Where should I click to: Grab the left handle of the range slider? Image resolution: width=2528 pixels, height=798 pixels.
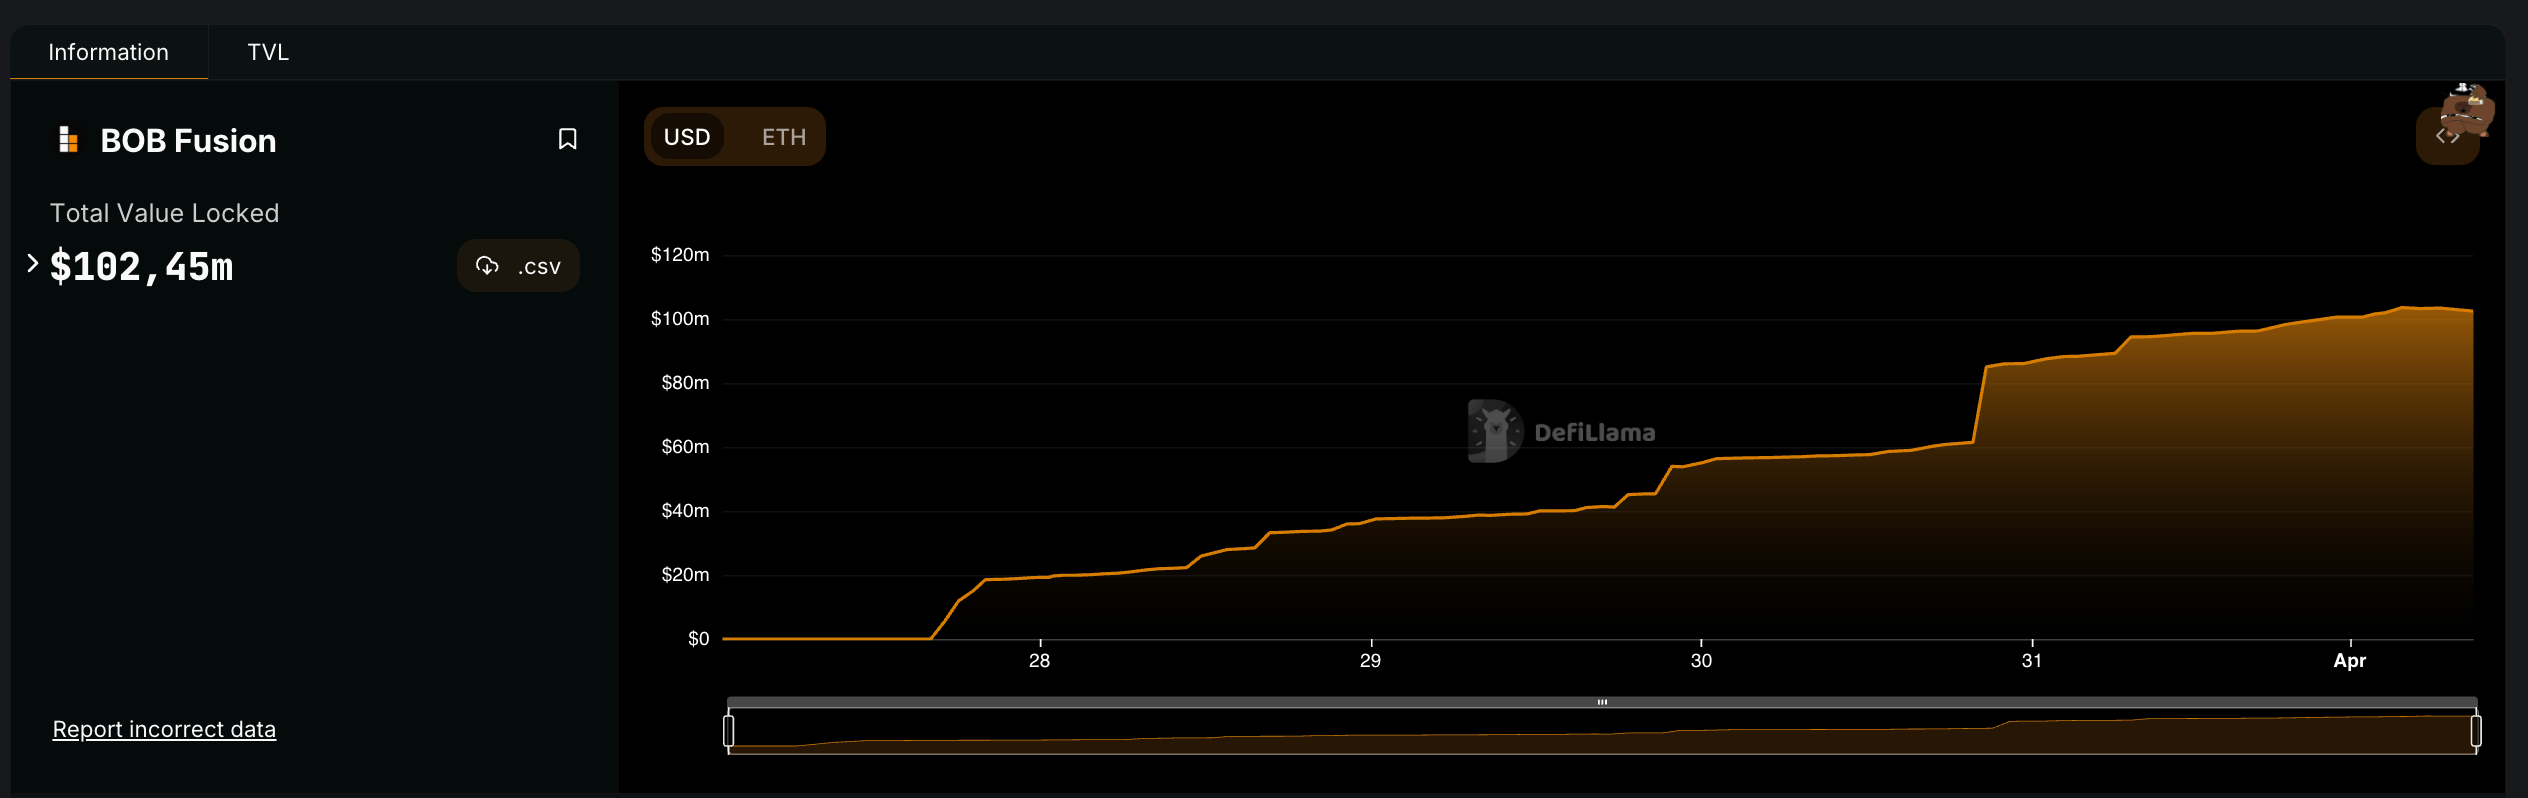[729, 731]
